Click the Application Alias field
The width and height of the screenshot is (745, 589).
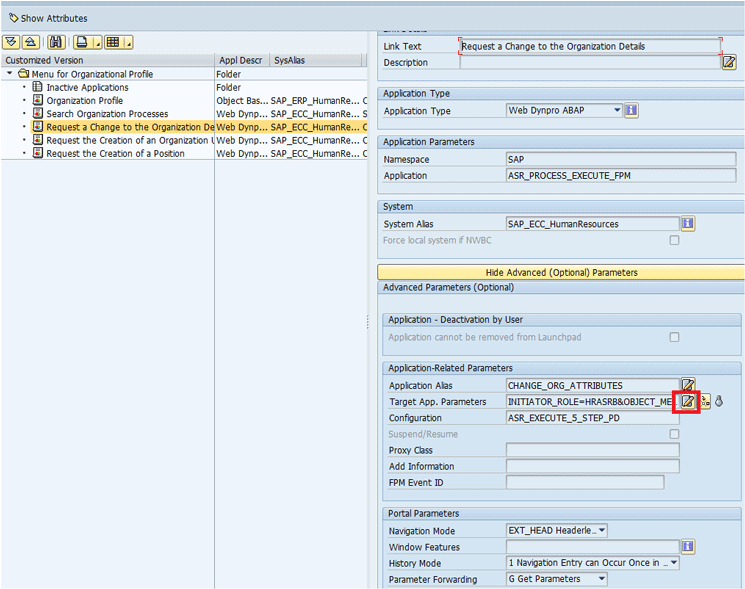[x=592, y=385]
